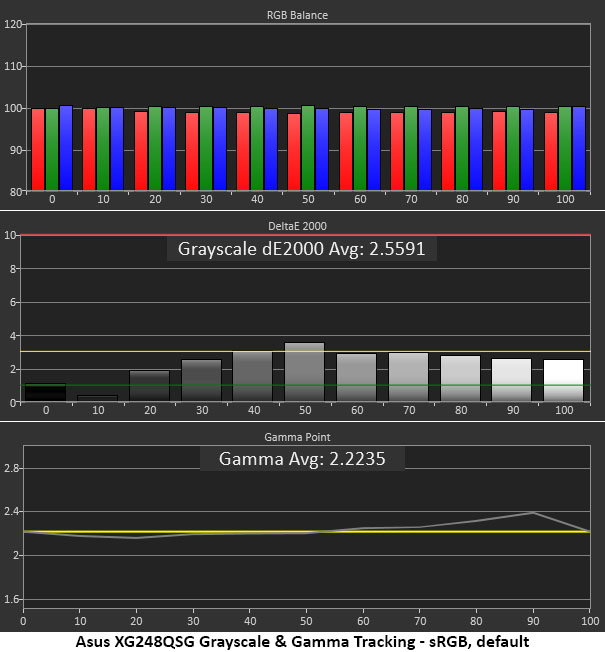Select the blue bar at 50 in RGB Balance
Screen dimensions: 605x652
click(x=322, y=150)
